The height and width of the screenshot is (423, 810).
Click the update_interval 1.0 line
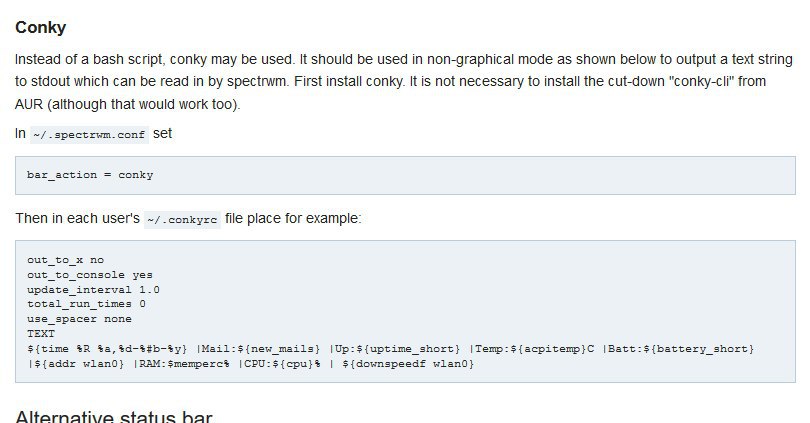(94, 290)
